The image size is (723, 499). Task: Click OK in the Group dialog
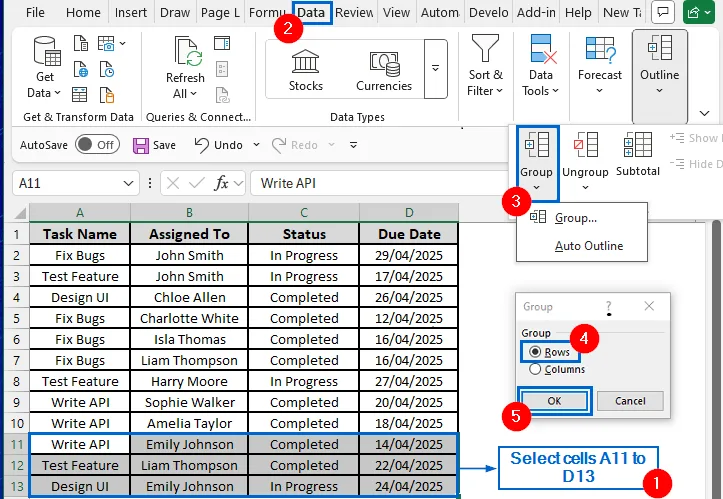[x=554, y=401]
